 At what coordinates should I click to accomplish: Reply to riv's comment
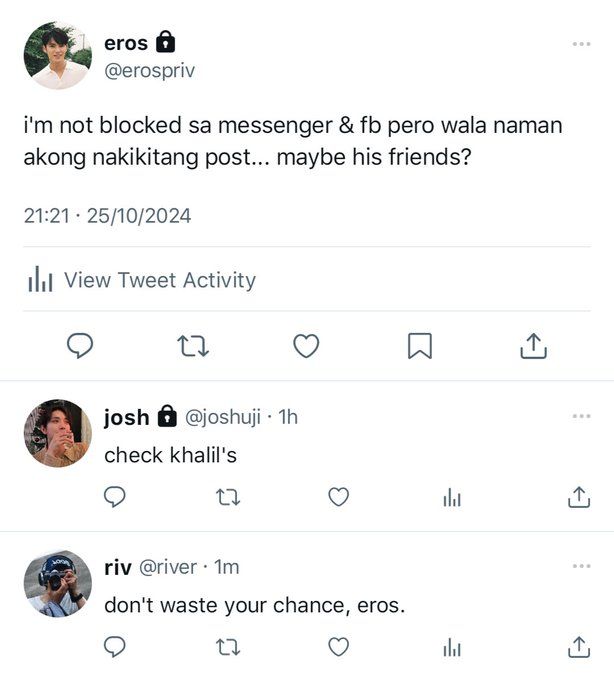click(114, 647)
